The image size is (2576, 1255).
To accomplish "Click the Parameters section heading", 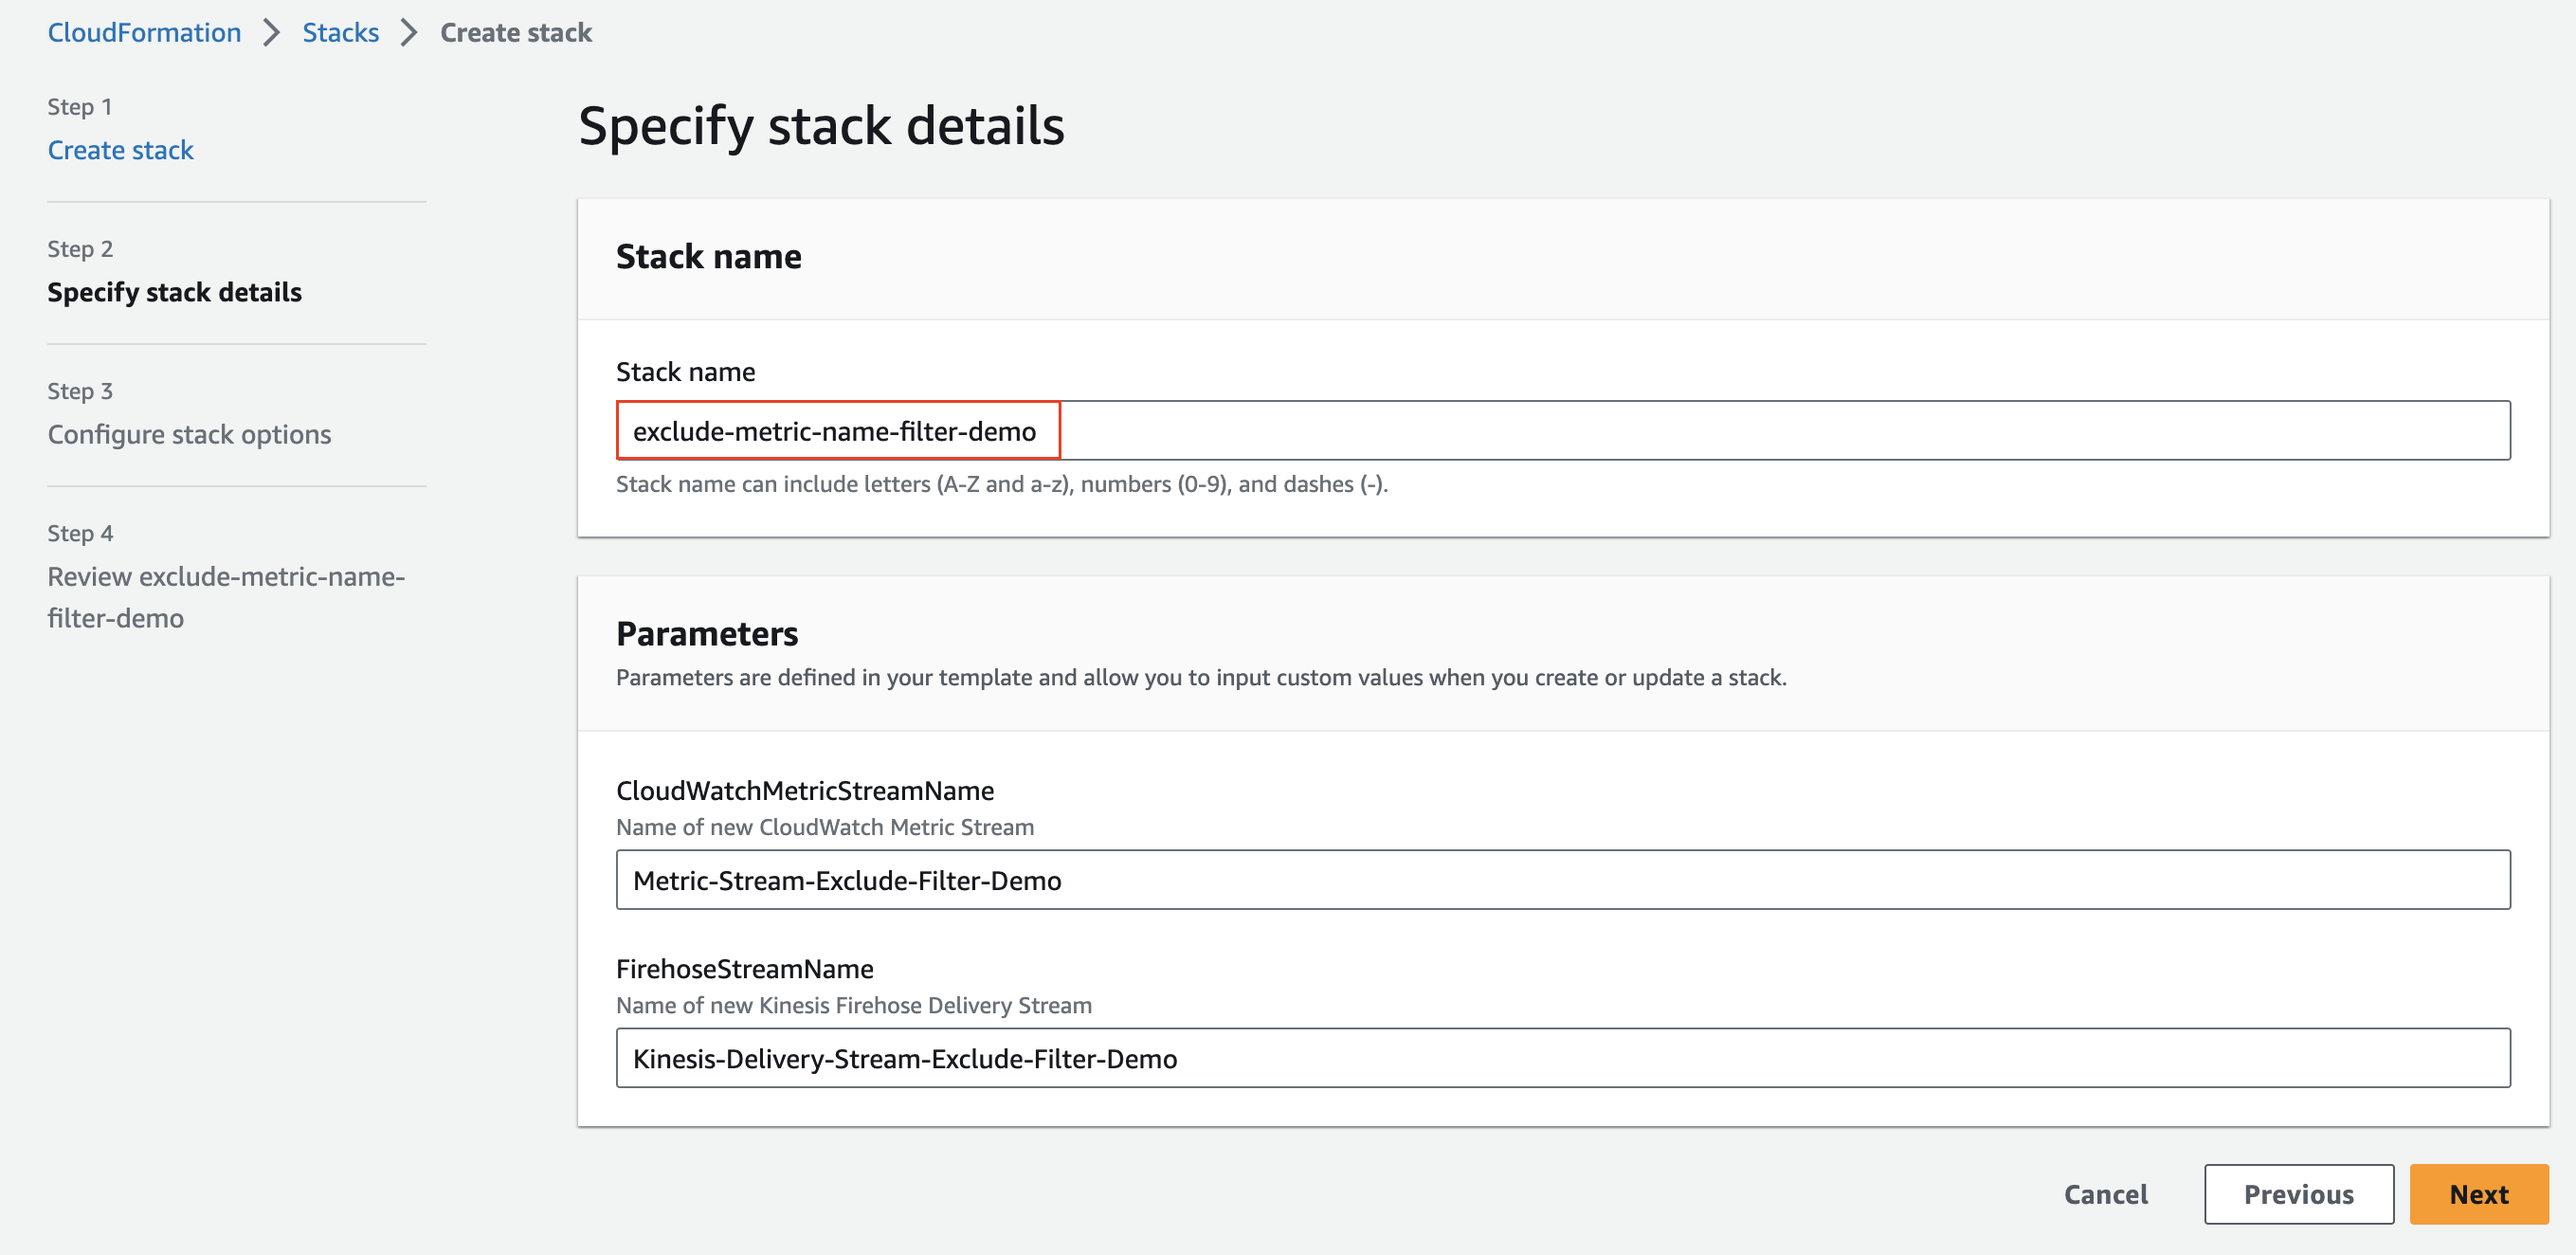I will pos(707,632).
